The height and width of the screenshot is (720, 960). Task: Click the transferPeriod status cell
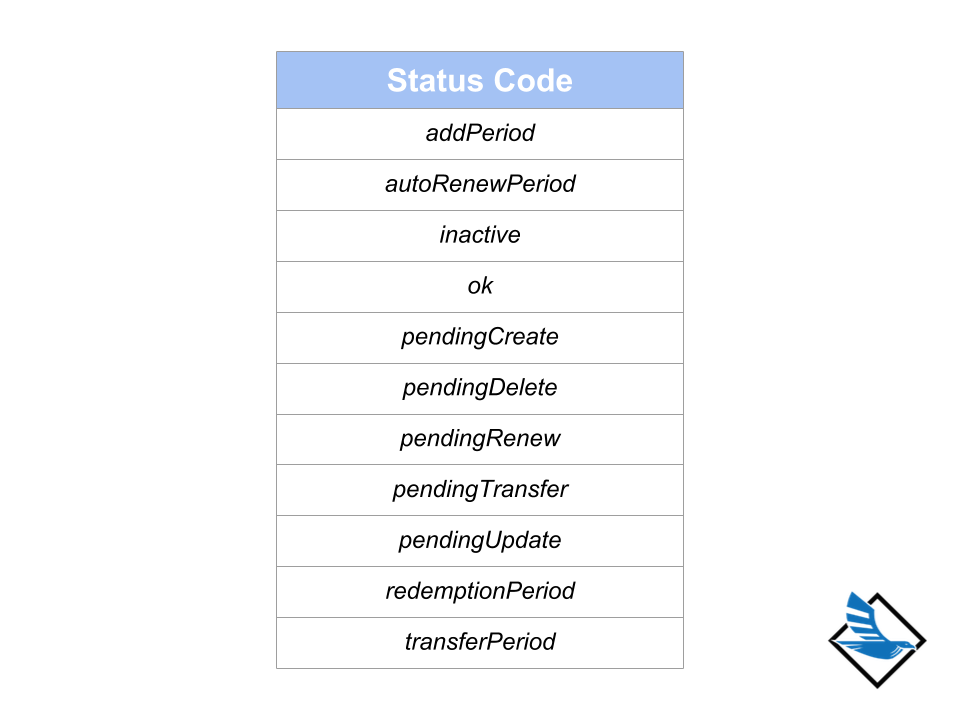click(480, 642)
